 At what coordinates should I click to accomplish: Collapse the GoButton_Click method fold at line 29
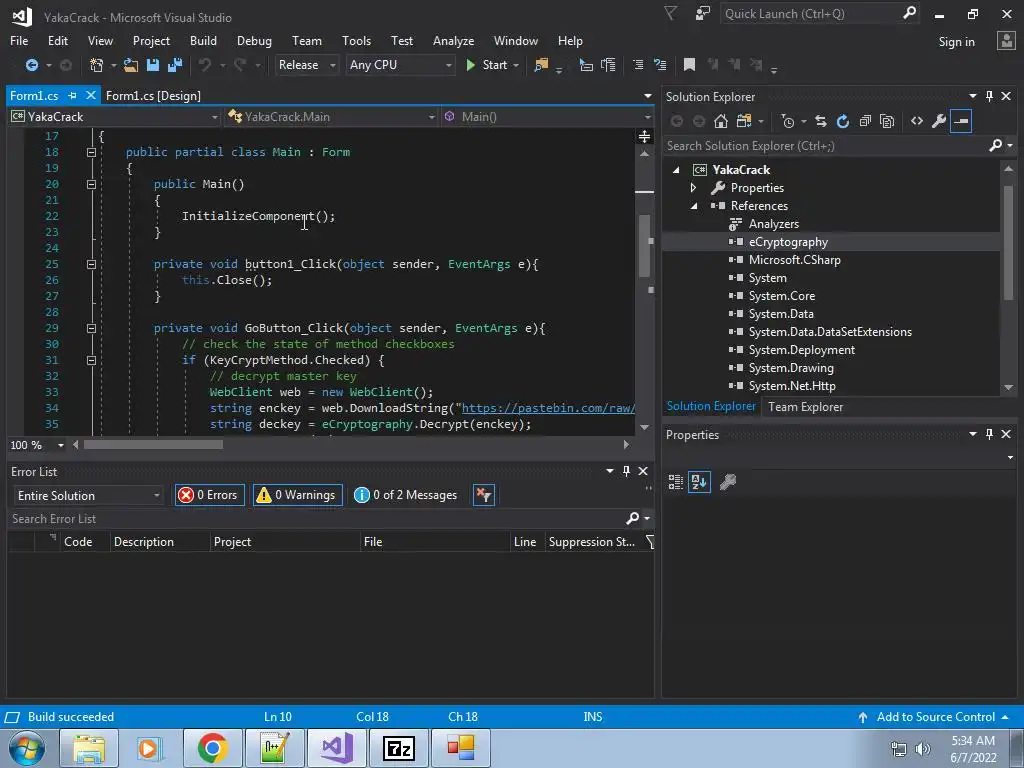click(x=91, y=328)
